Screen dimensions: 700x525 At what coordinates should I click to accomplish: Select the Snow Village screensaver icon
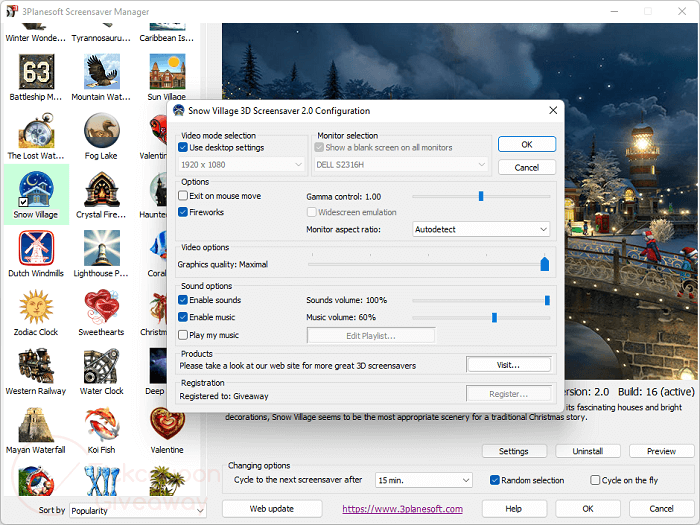(36, 189)
